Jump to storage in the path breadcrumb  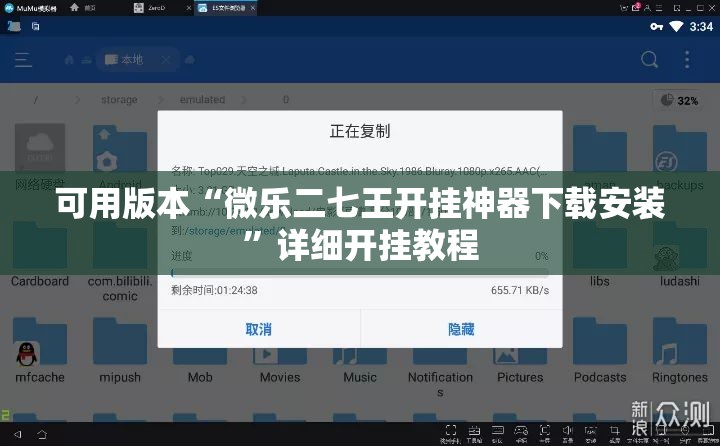[119, 100]
